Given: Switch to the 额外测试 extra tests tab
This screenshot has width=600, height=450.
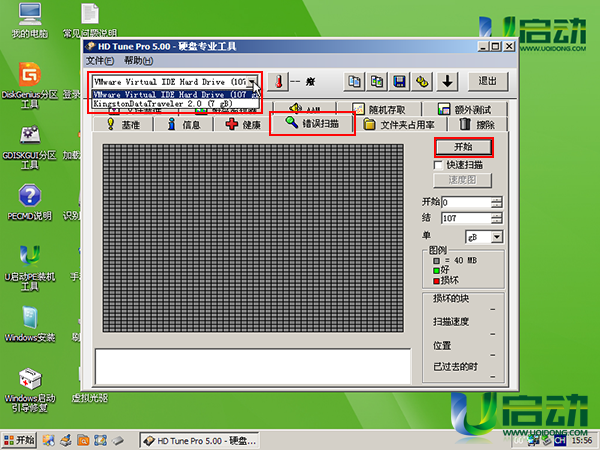Looking at the screenshot, I should click(465, 109).
